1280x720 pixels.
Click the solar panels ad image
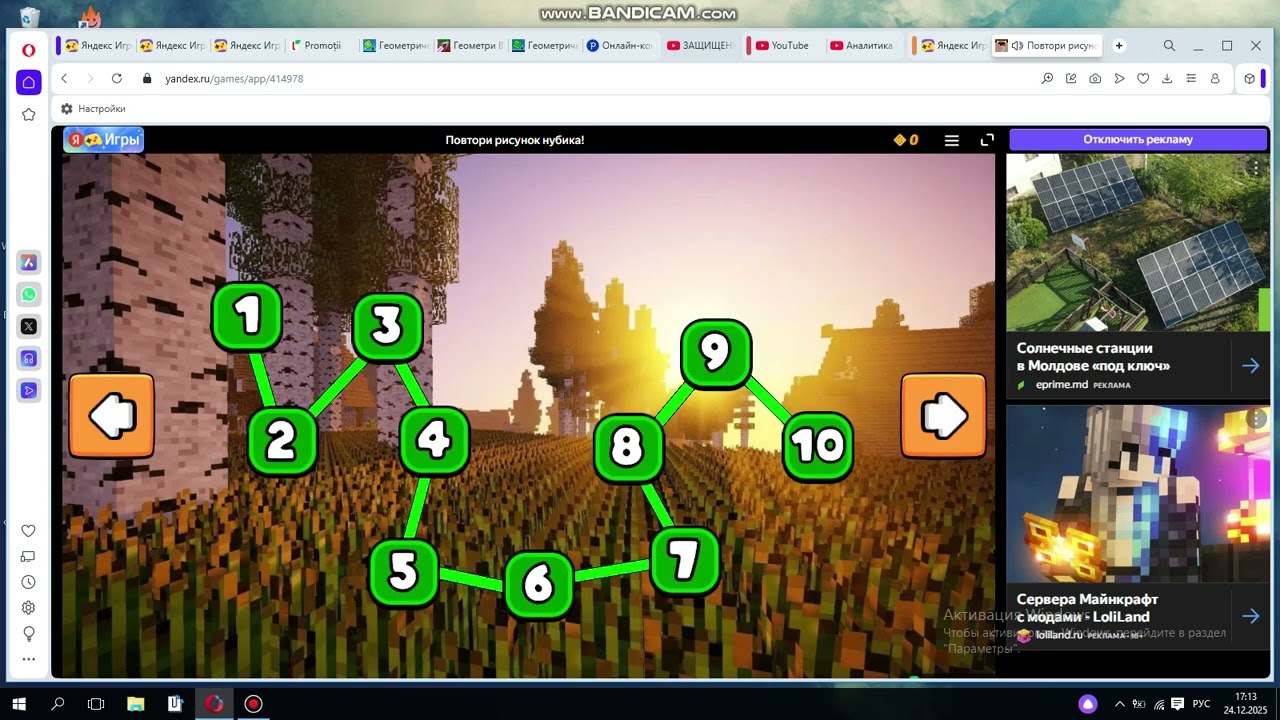click(1138, 242)
